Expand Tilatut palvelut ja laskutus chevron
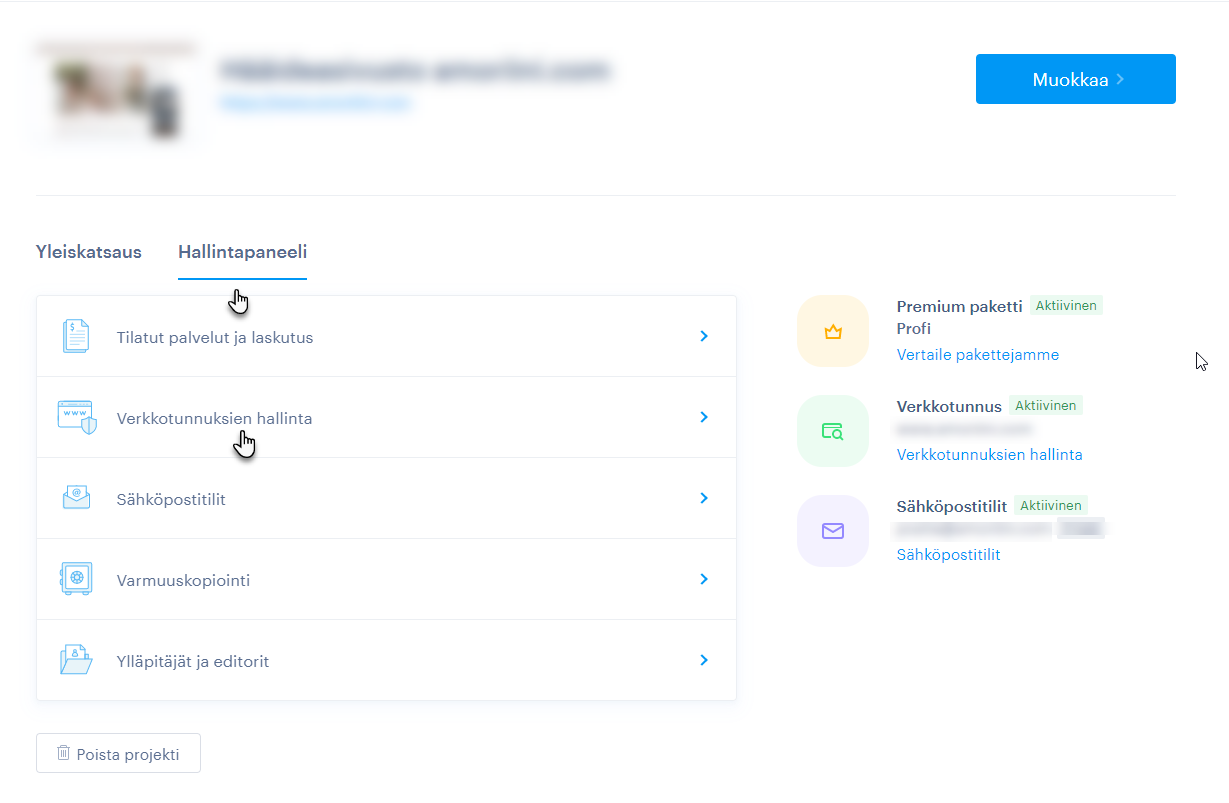 [x=704, y=337]
